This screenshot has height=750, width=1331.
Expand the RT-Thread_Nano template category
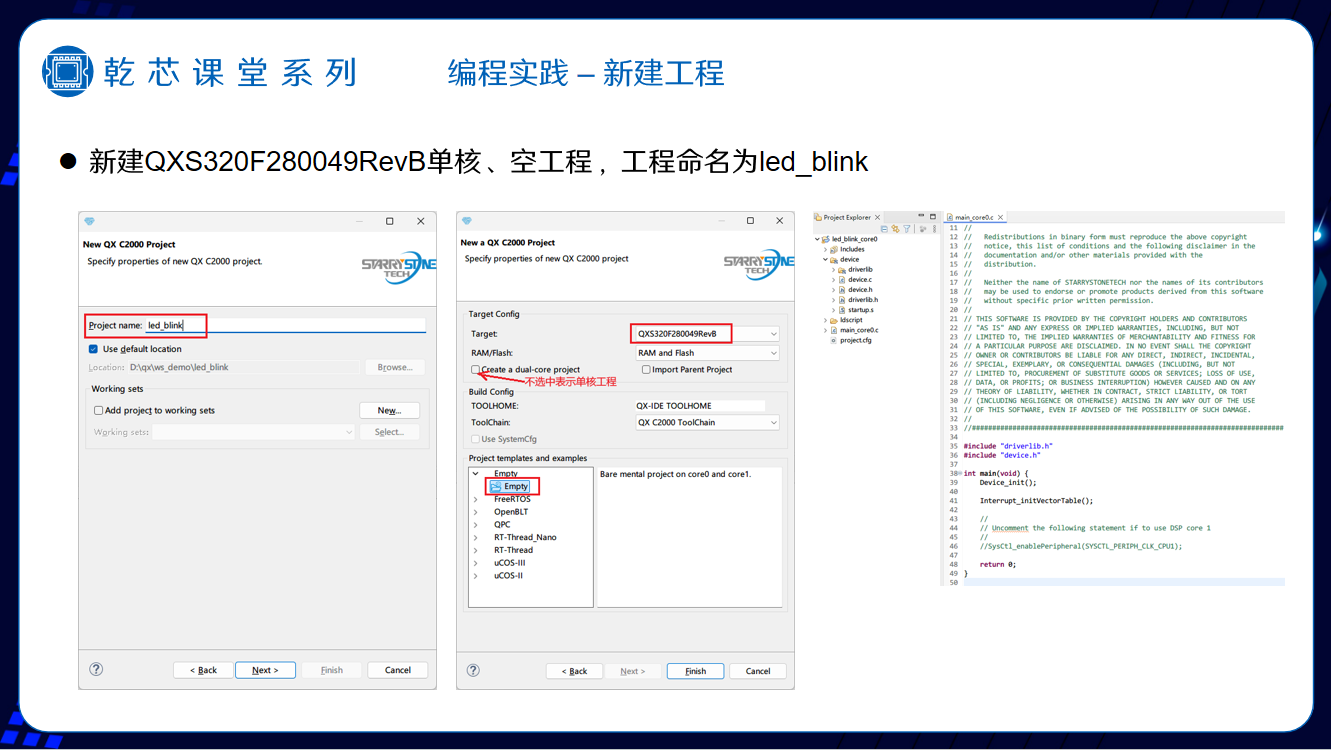pos(475,537)
